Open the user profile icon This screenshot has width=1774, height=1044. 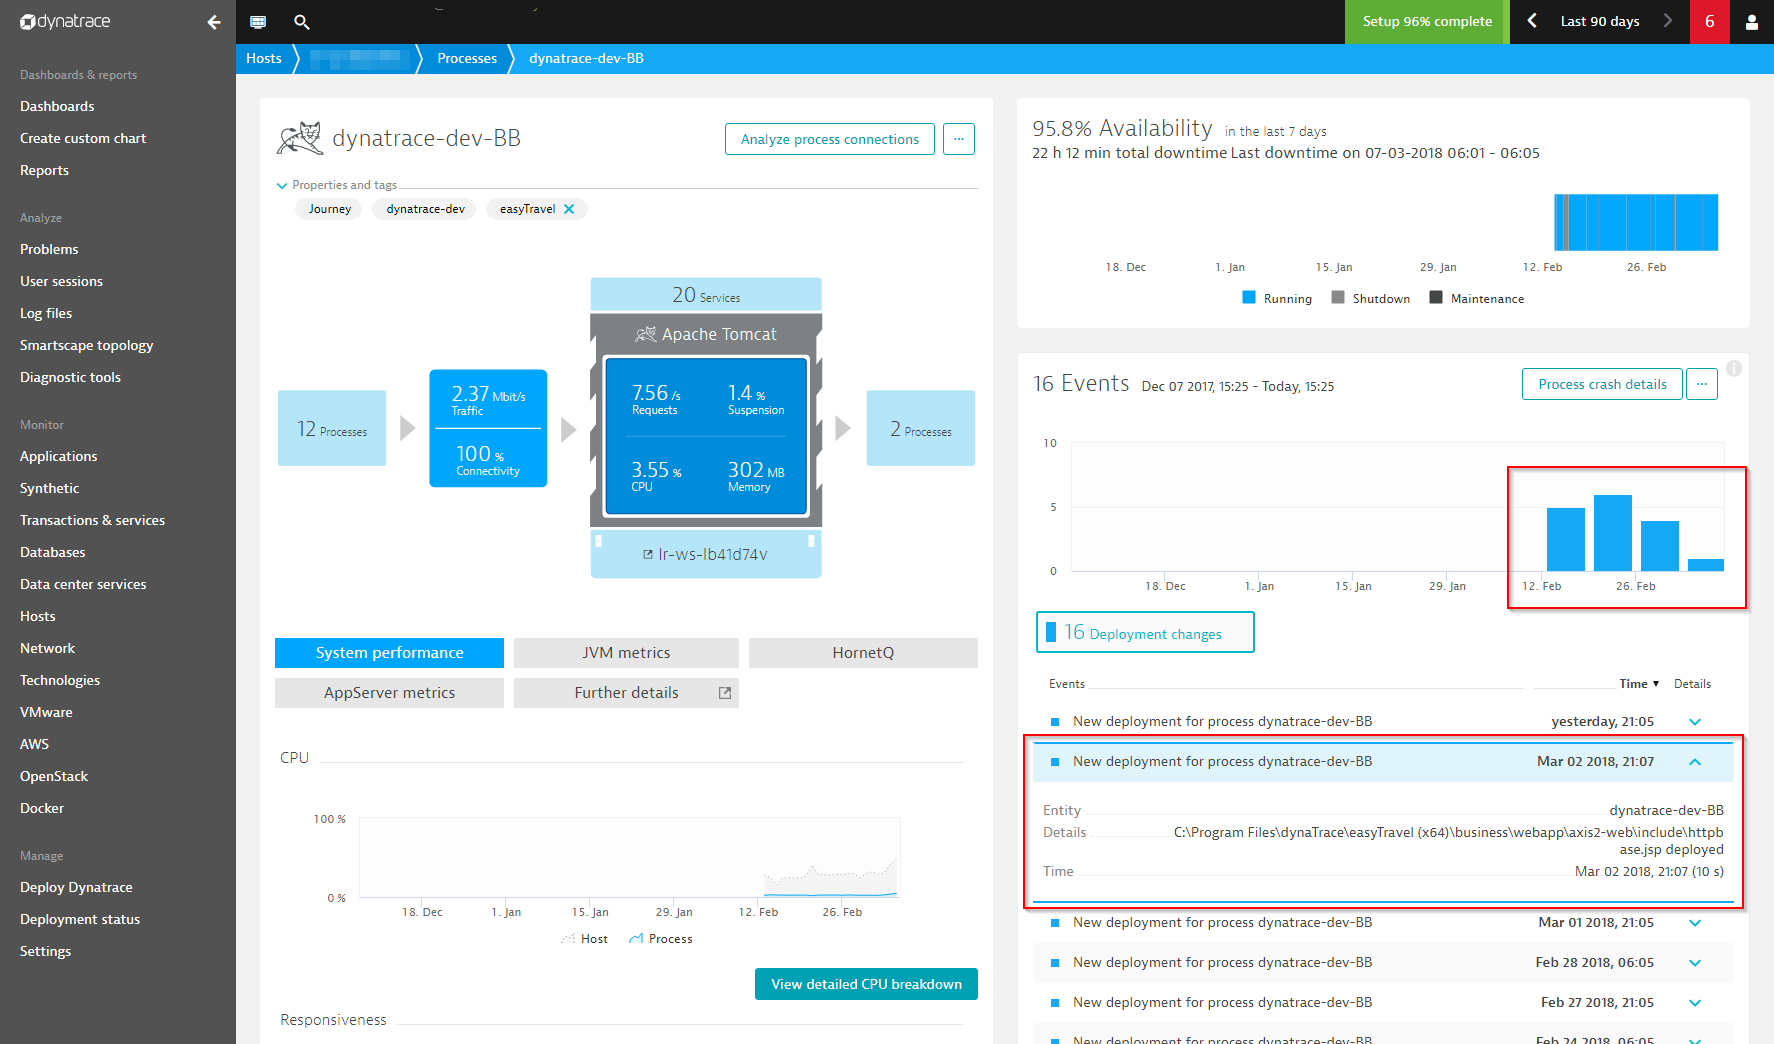(x=1752, y=22)
